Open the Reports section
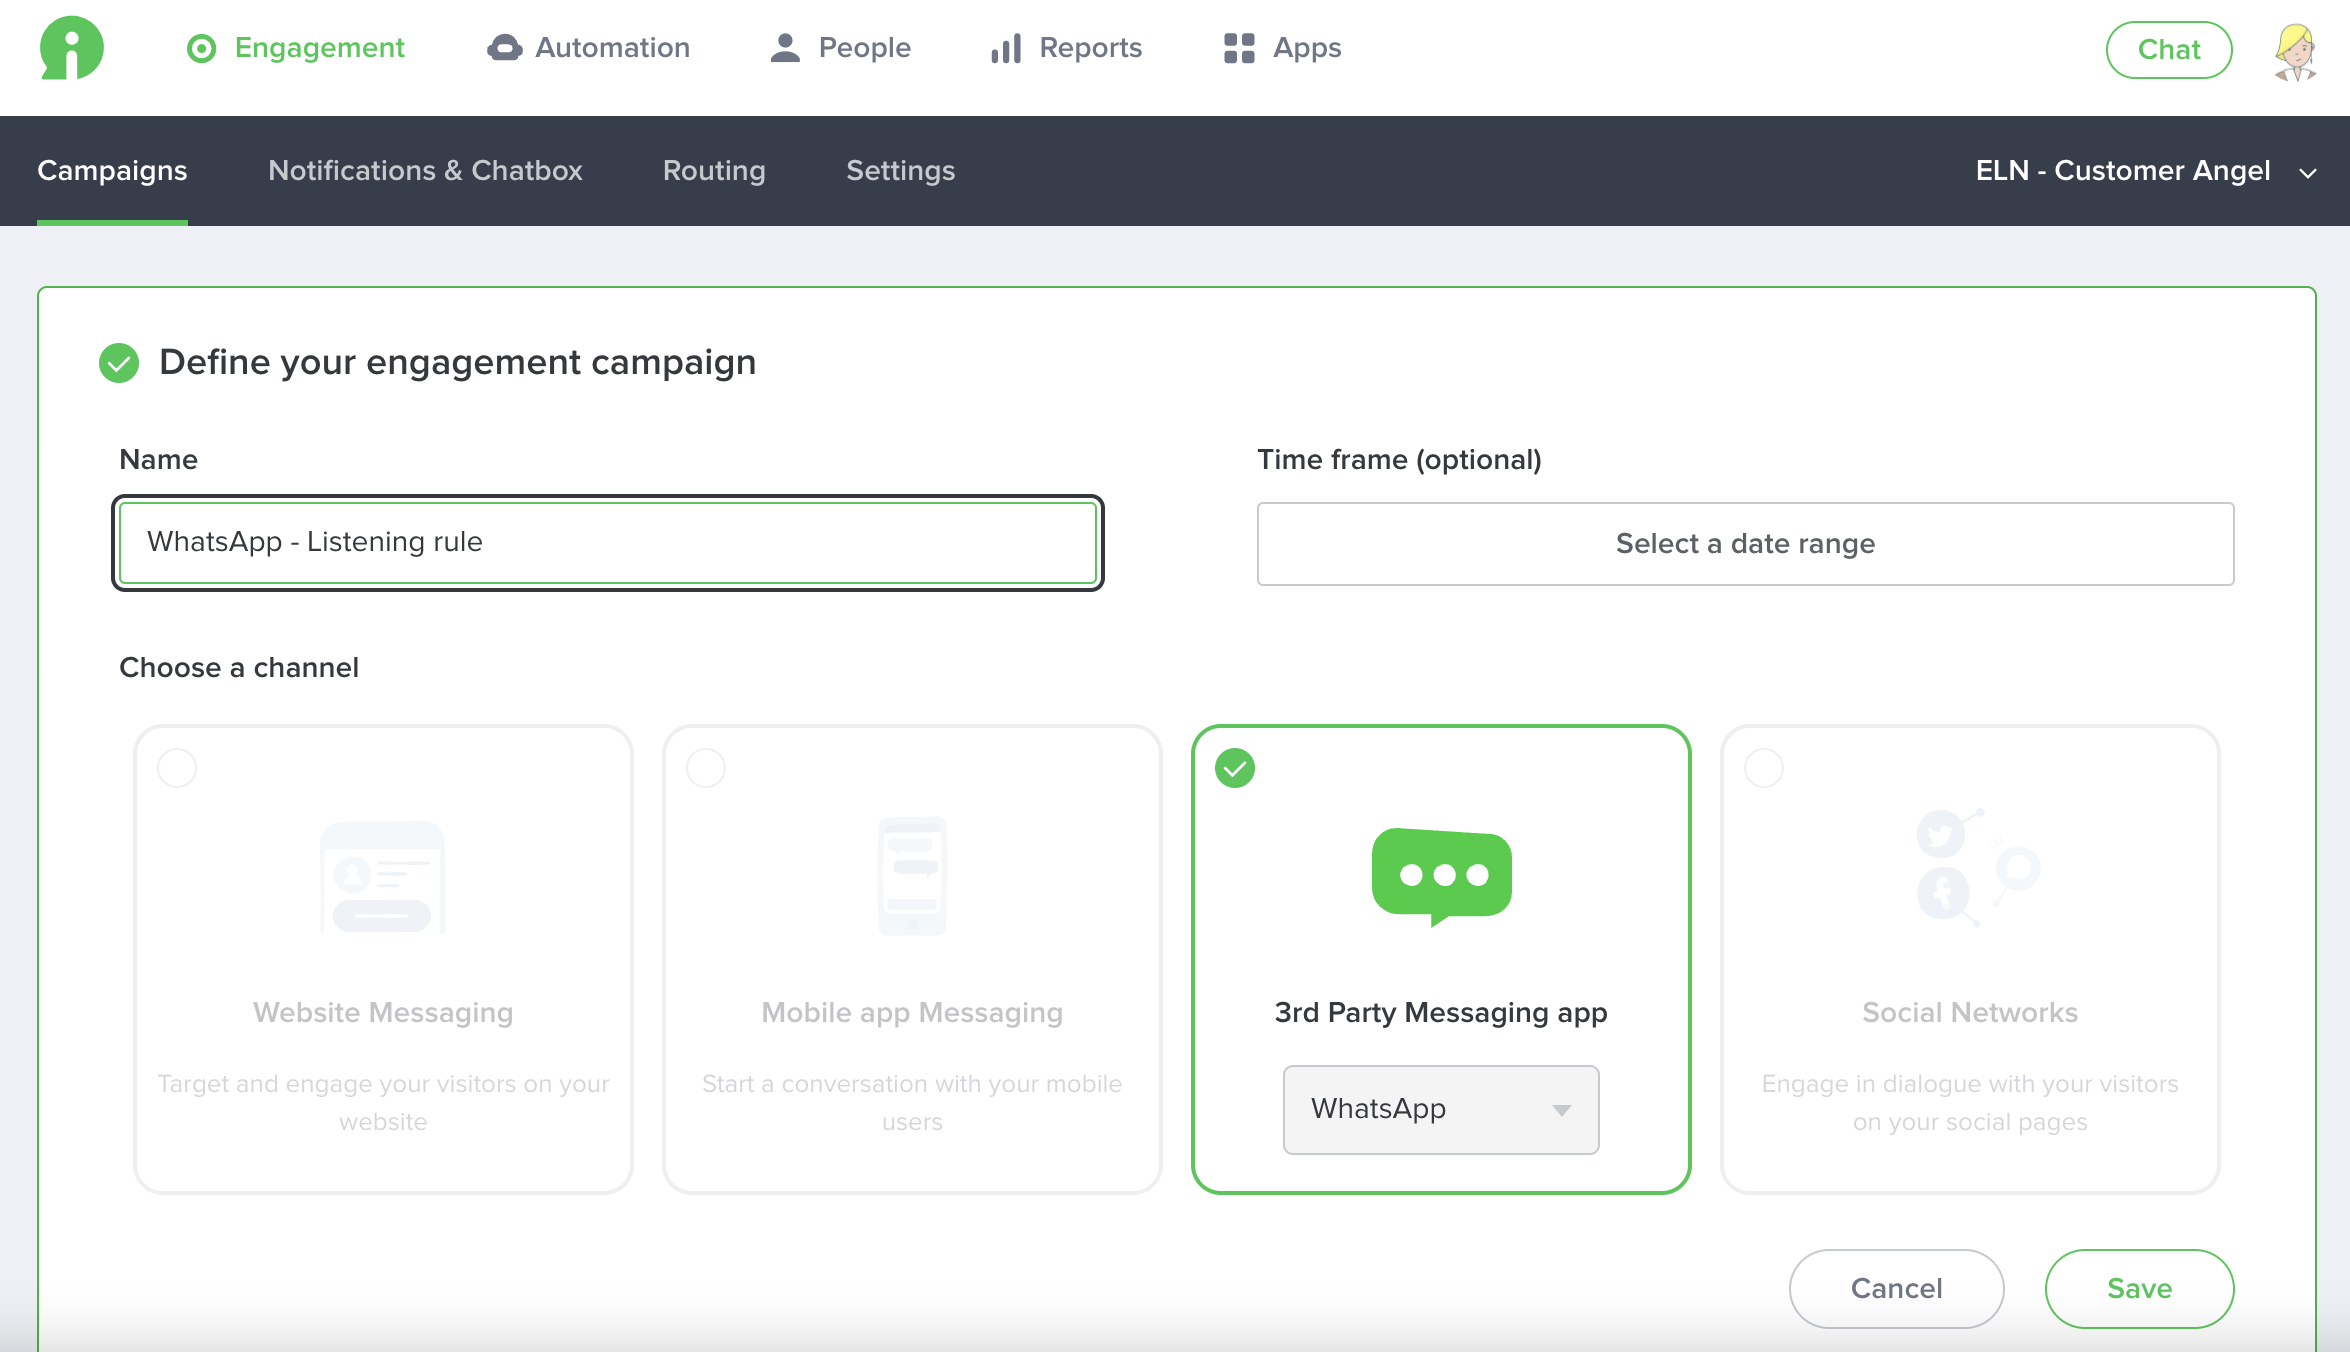Screen dimensions: 2350x1352 [x=1066, y=48]
